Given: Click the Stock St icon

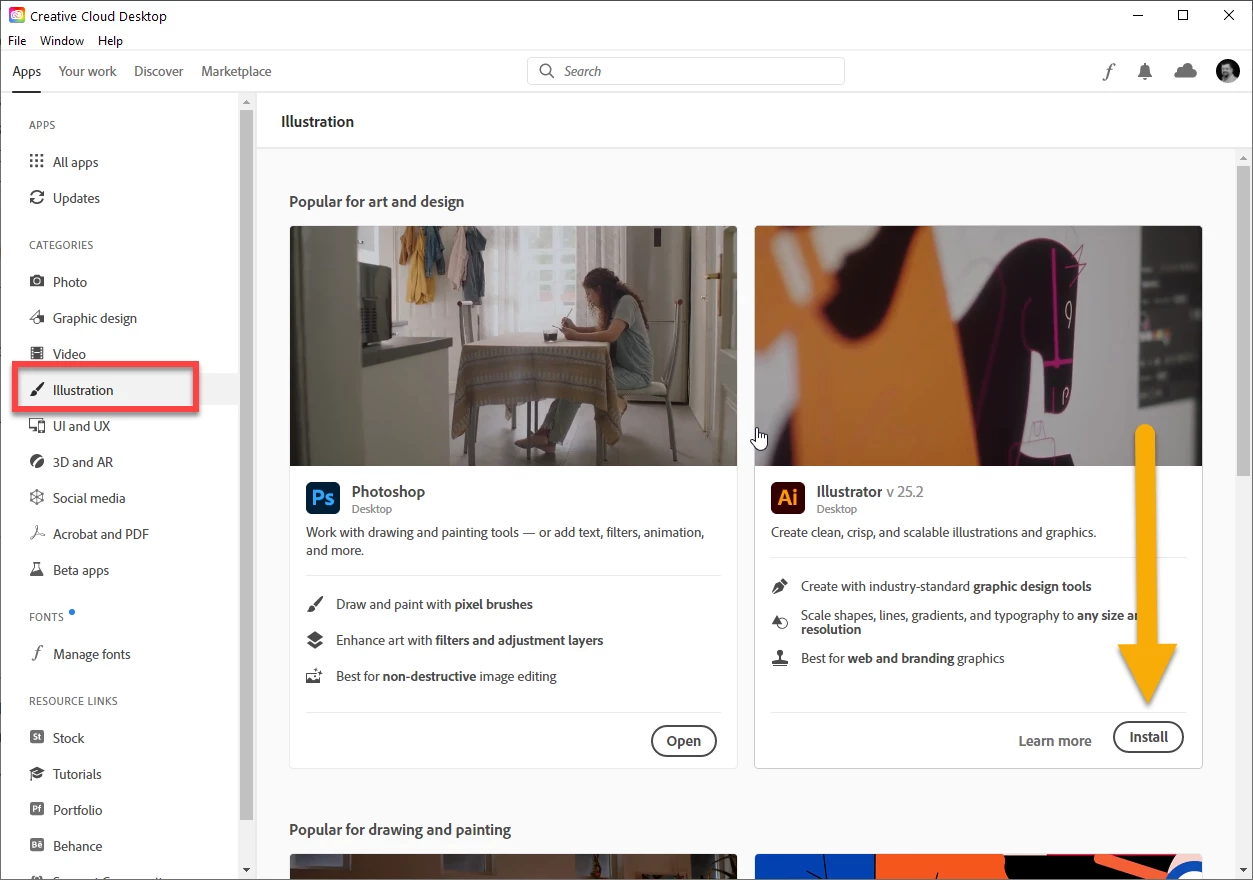Looking at the screenshot, I should pos(37,738).
